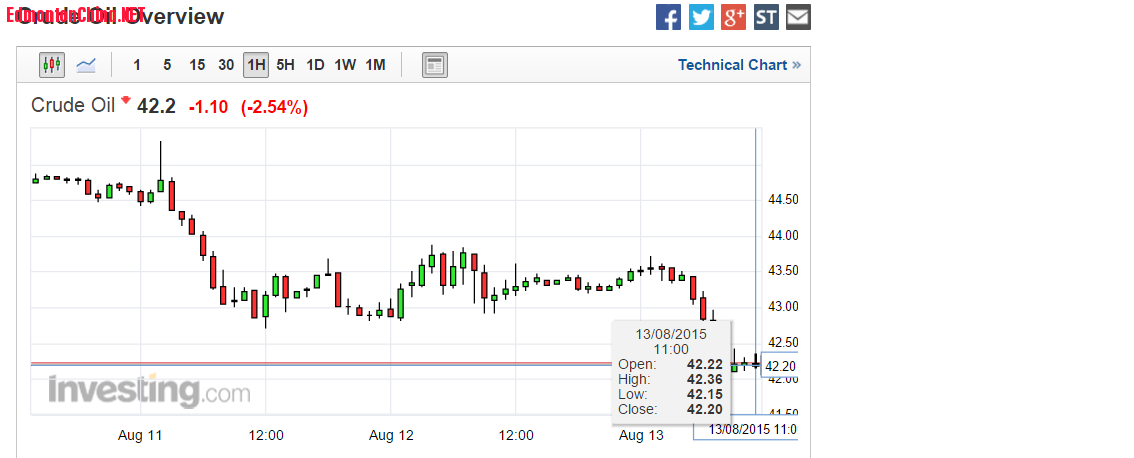
Task: Switch to candlestick chart type
Action: pos(52,65)
